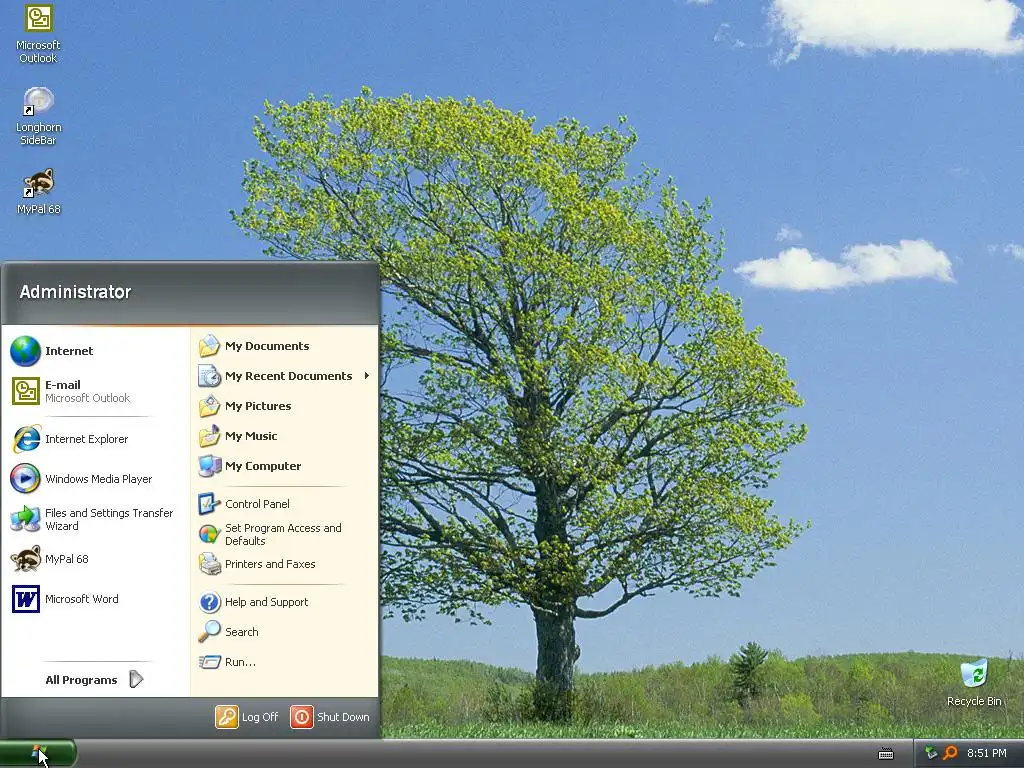1024x768 pixels.
Task: Click Search text in Start menu
Action: tap(242, 632)
